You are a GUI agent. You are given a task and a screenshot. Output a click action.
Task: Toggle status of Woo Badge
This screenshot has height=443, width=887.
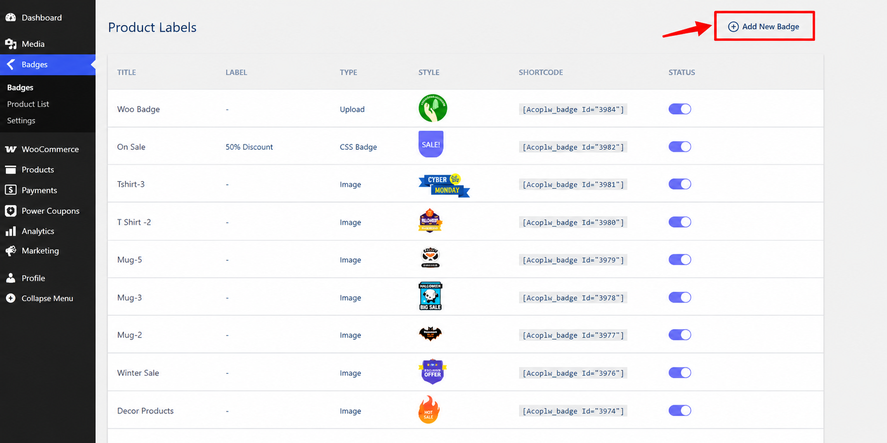tap(680, 109)
